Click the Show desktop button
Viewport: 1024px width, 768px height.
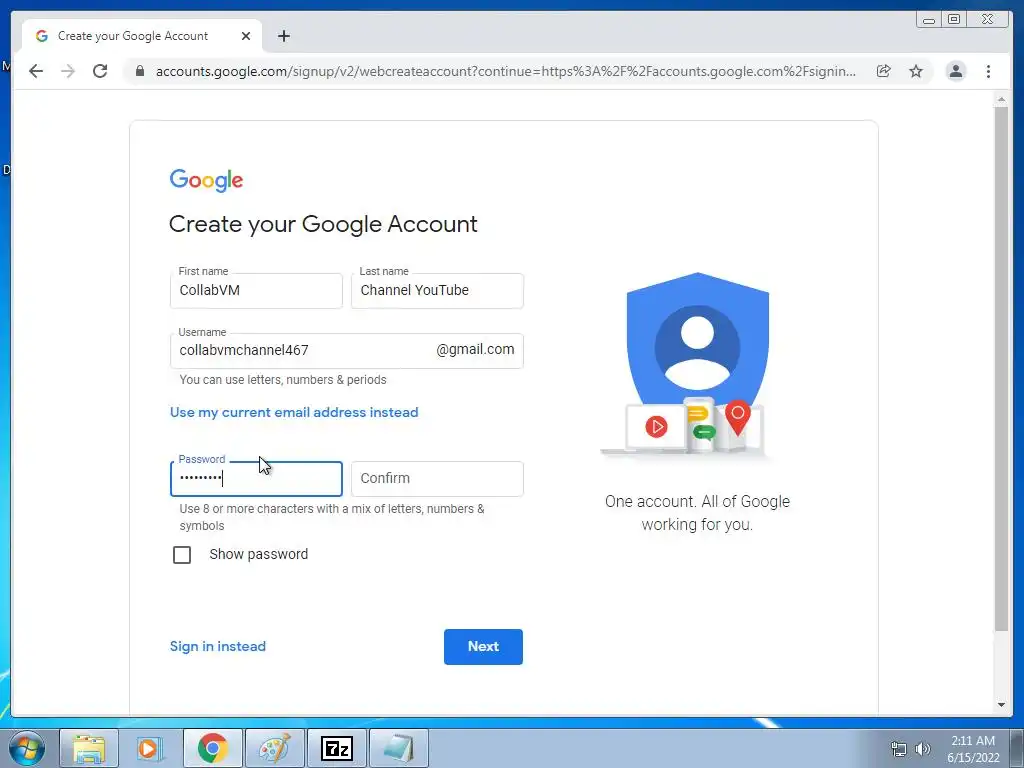tap(1017, 749)
